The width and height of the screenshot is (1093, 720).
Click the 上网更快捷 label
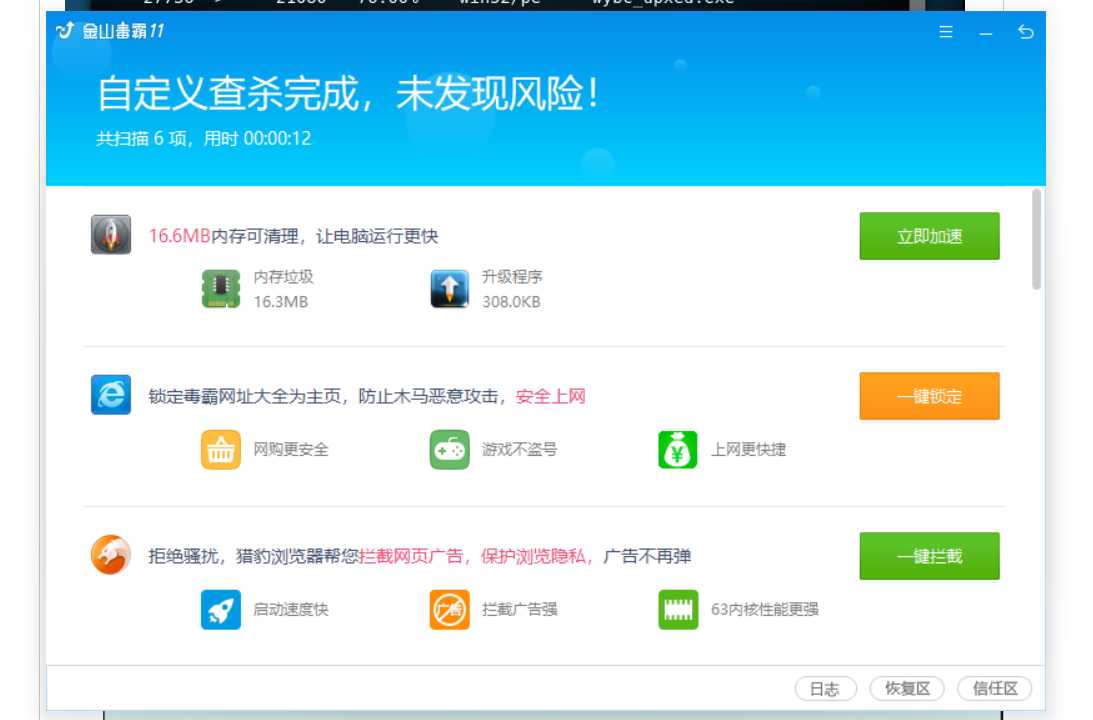pyautogui.click(x=748, y=450)
